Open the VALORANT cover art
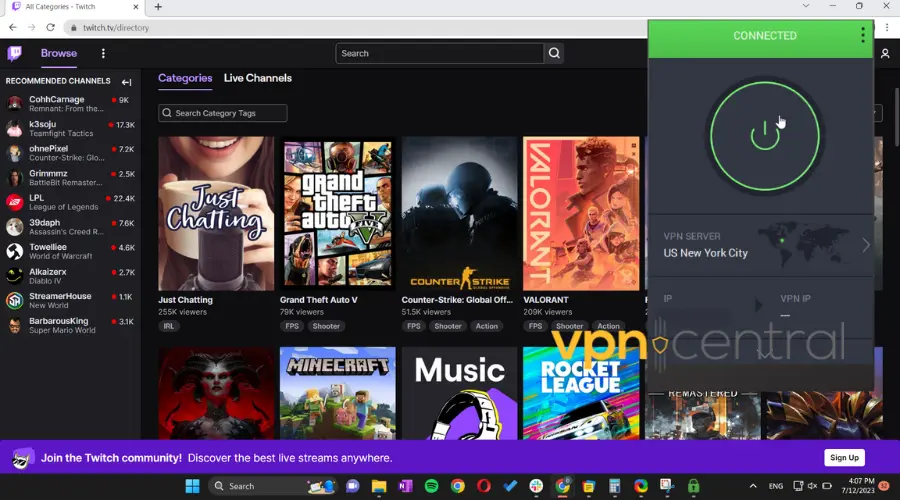 pyautogui.click(x=581, y=214)
